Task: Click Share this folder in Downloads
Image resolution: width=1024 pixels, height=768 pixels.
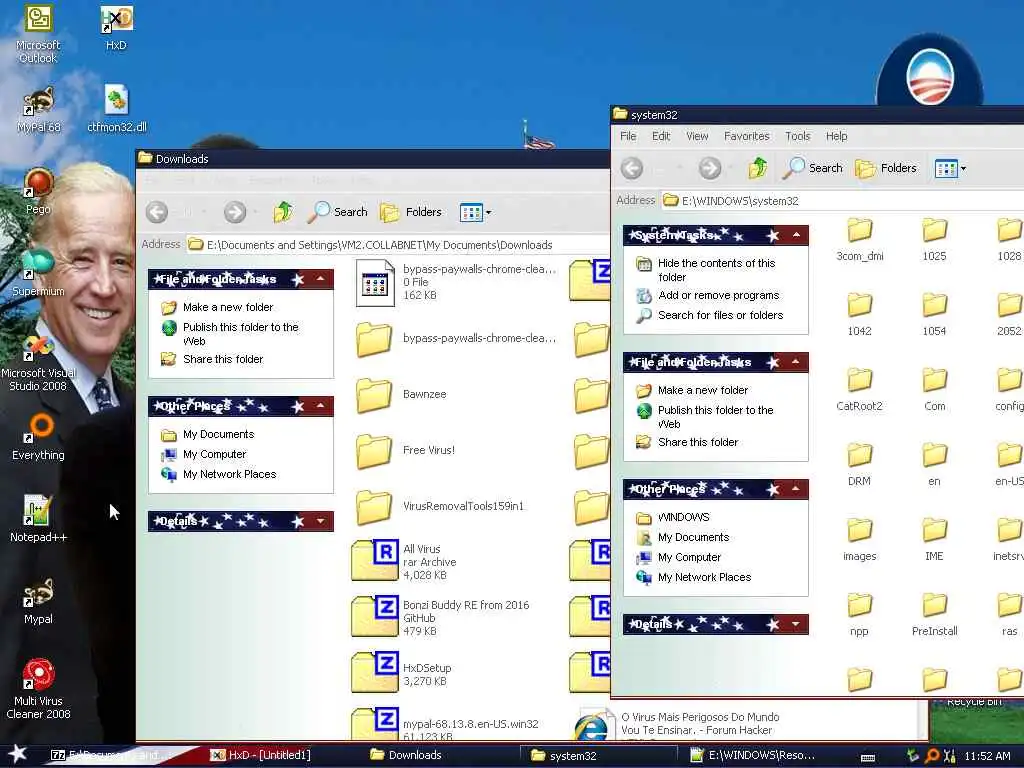Action: point(212,359)
